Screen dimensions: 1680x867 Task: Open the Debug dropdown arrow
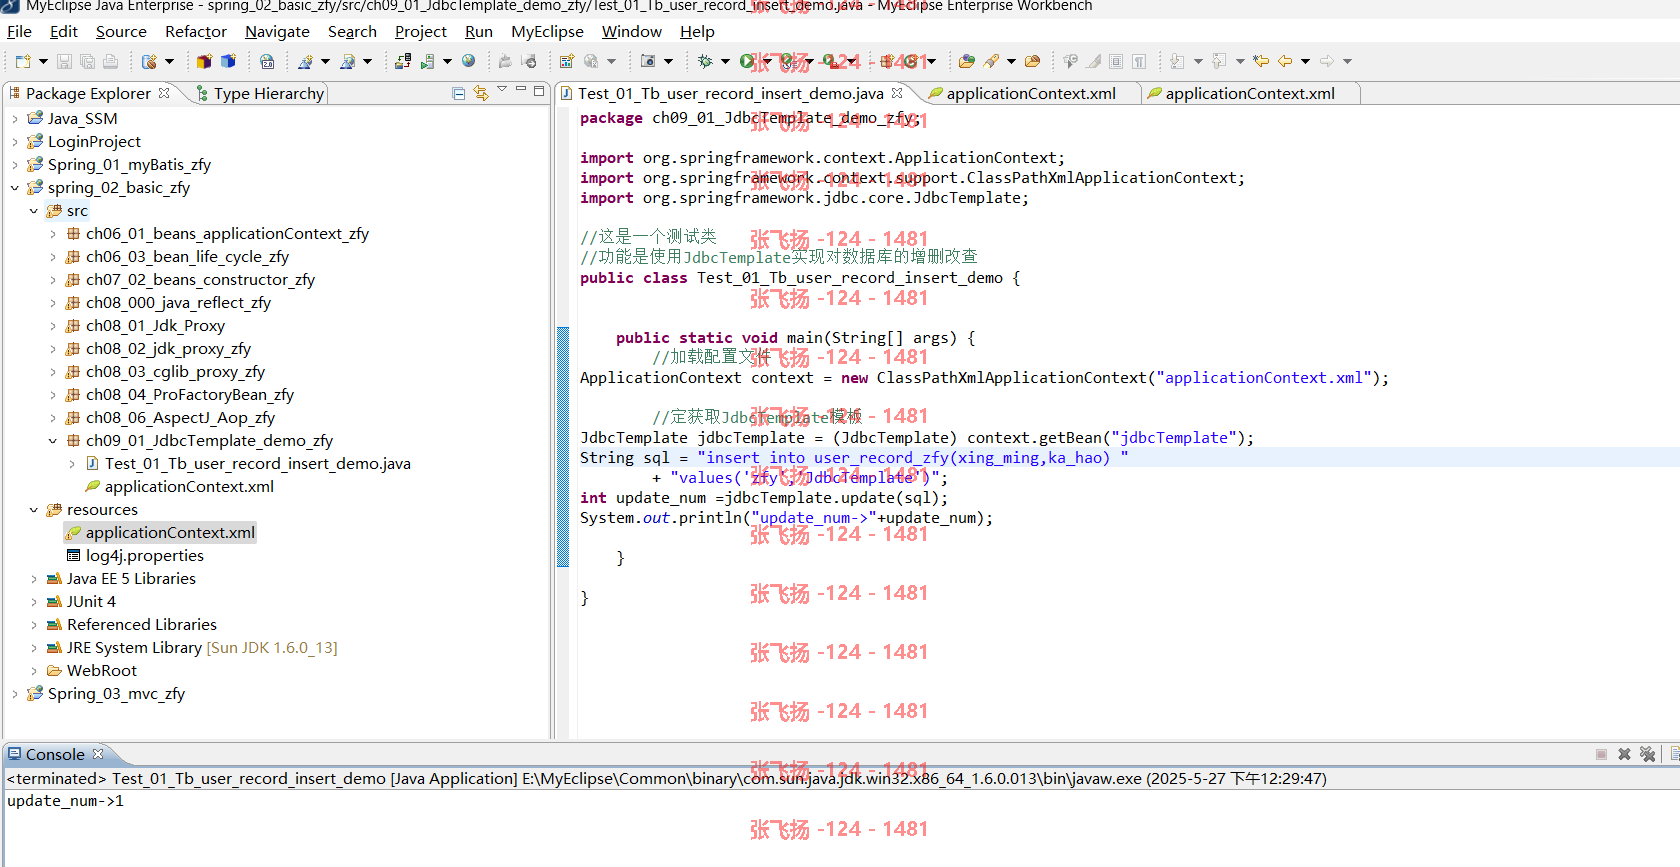[725, 61]
